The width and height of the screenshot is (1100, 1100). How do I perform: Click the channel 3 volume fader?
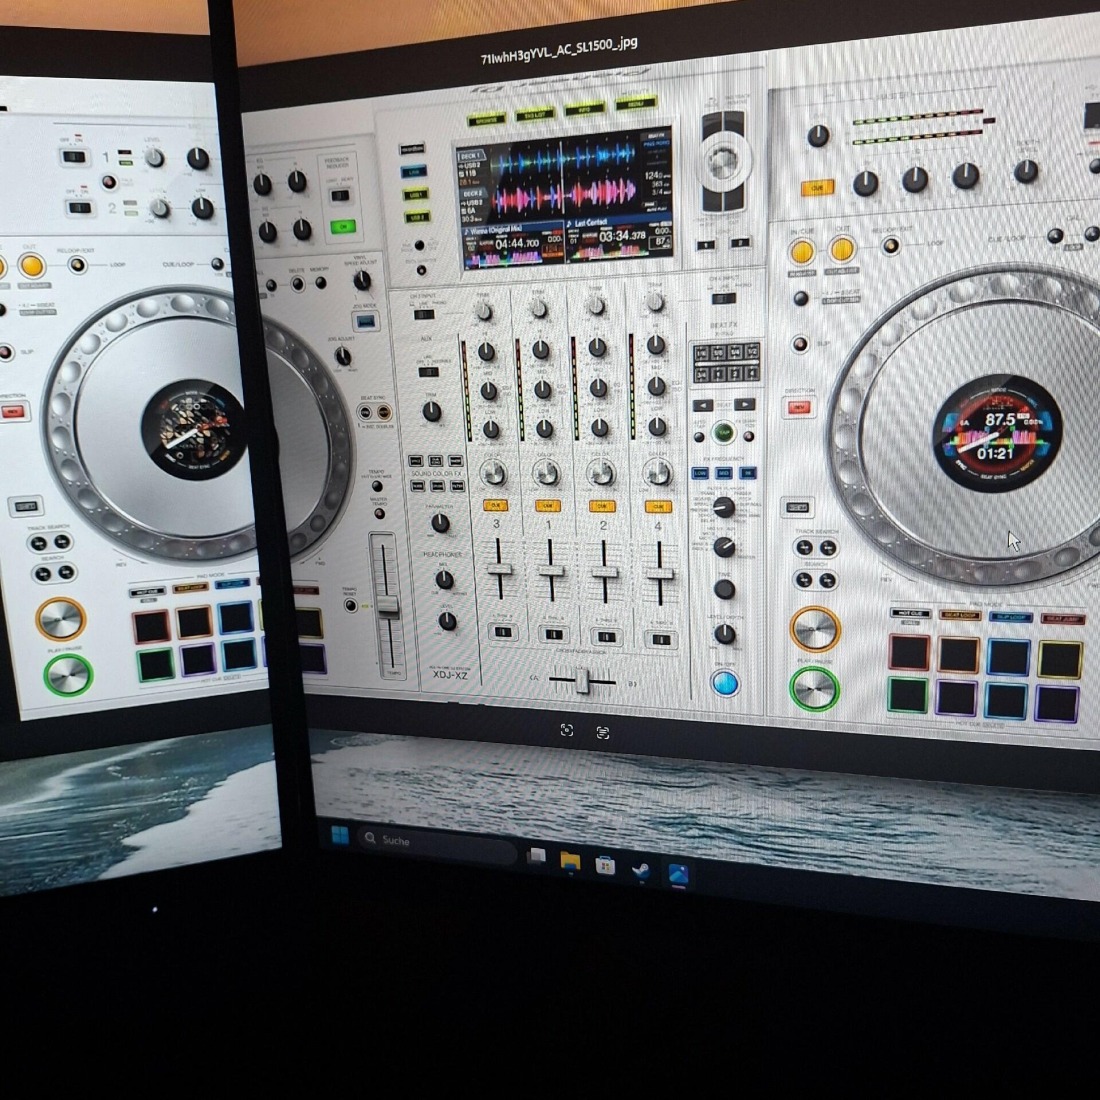pyautogui.click(x=499, y=568)
